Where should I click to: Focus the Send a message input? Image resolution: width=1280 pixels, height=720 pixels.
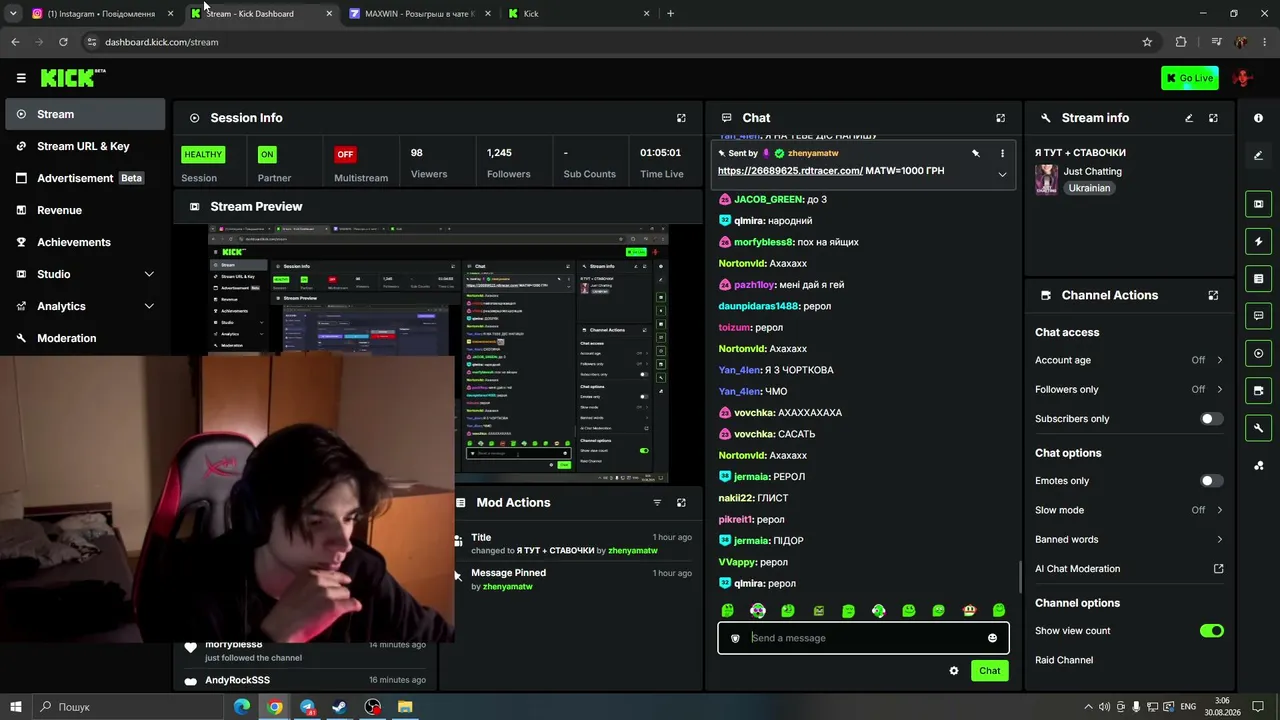[x=863, y=638]
